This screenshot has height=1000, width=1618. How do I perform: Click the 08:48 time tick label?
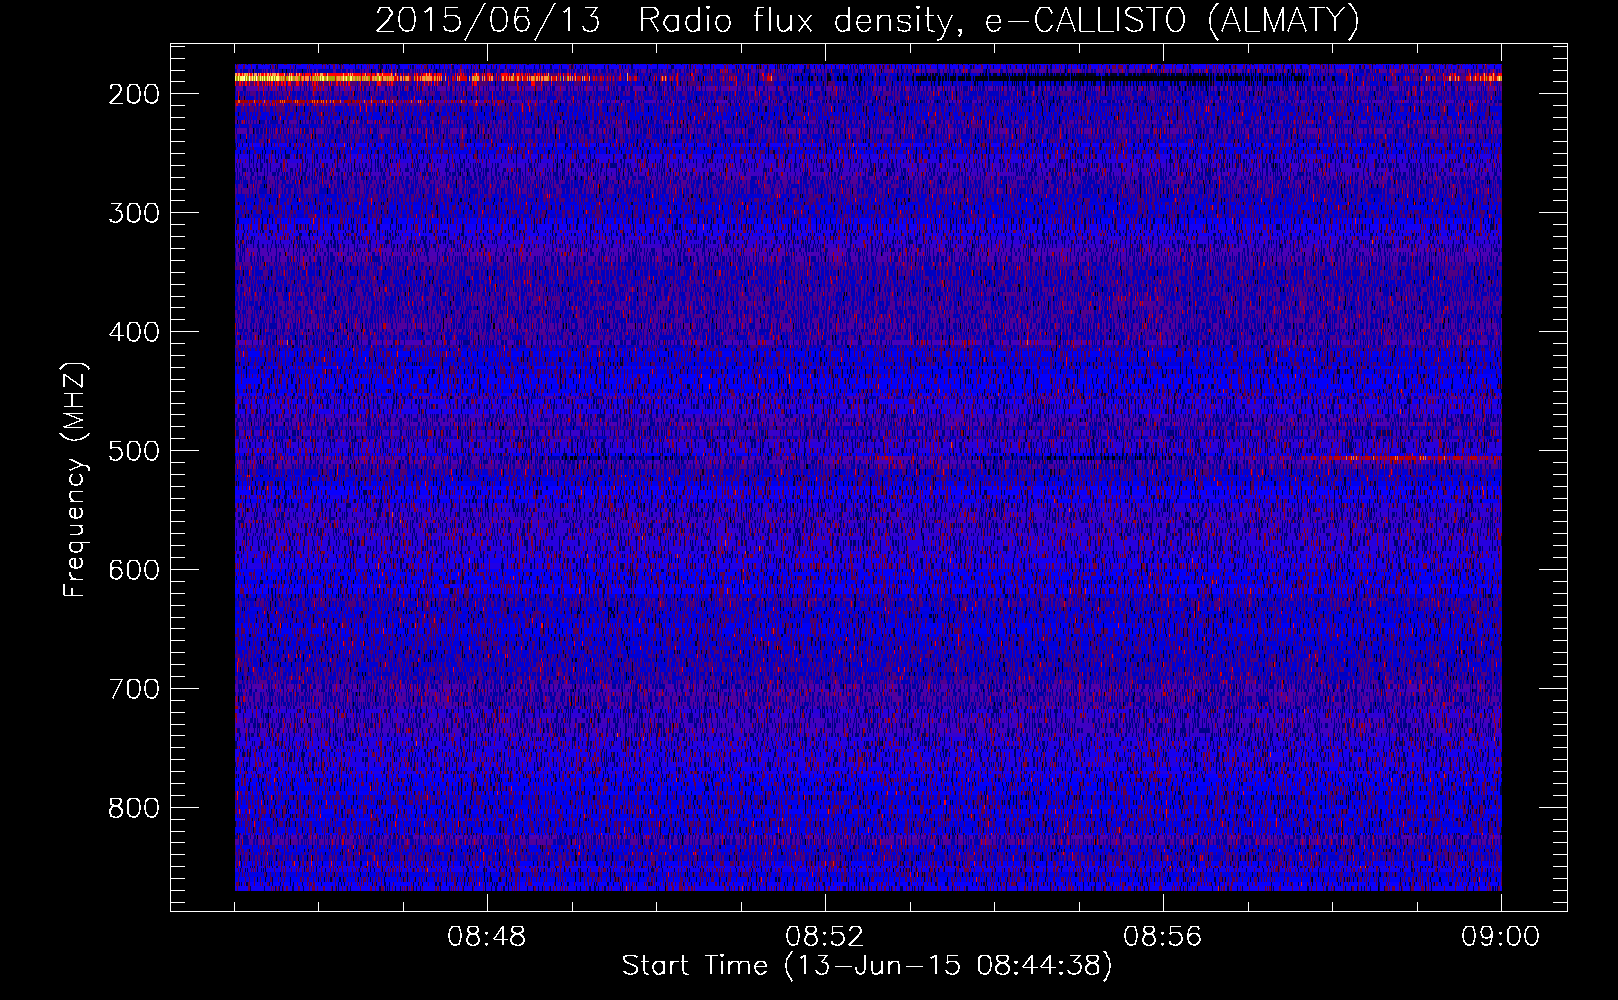click(x=487, y=937)
